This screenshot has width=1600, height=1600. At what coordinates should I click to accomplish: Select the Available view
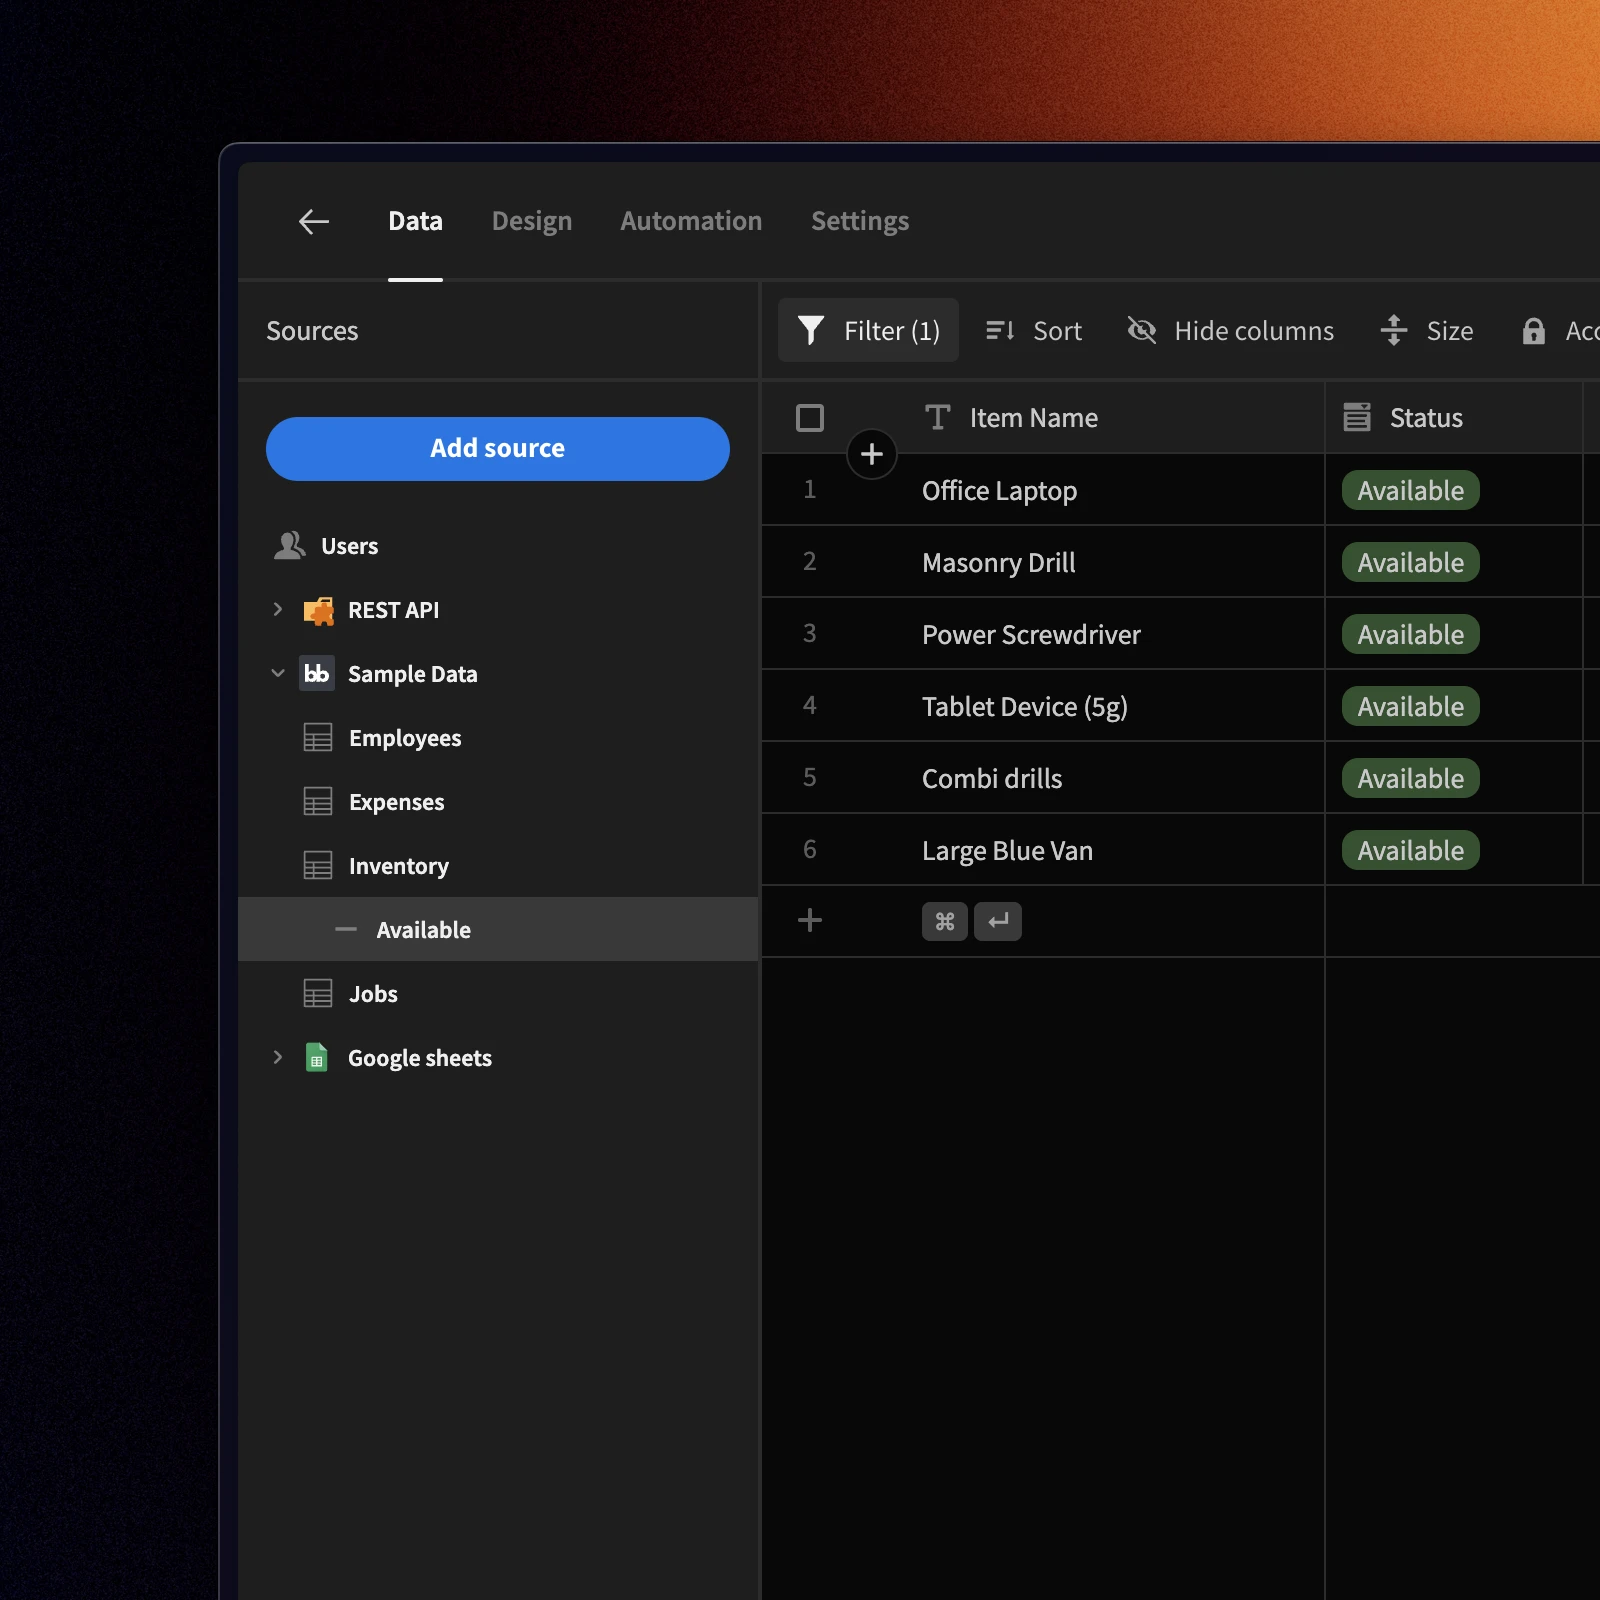point(498,929)
